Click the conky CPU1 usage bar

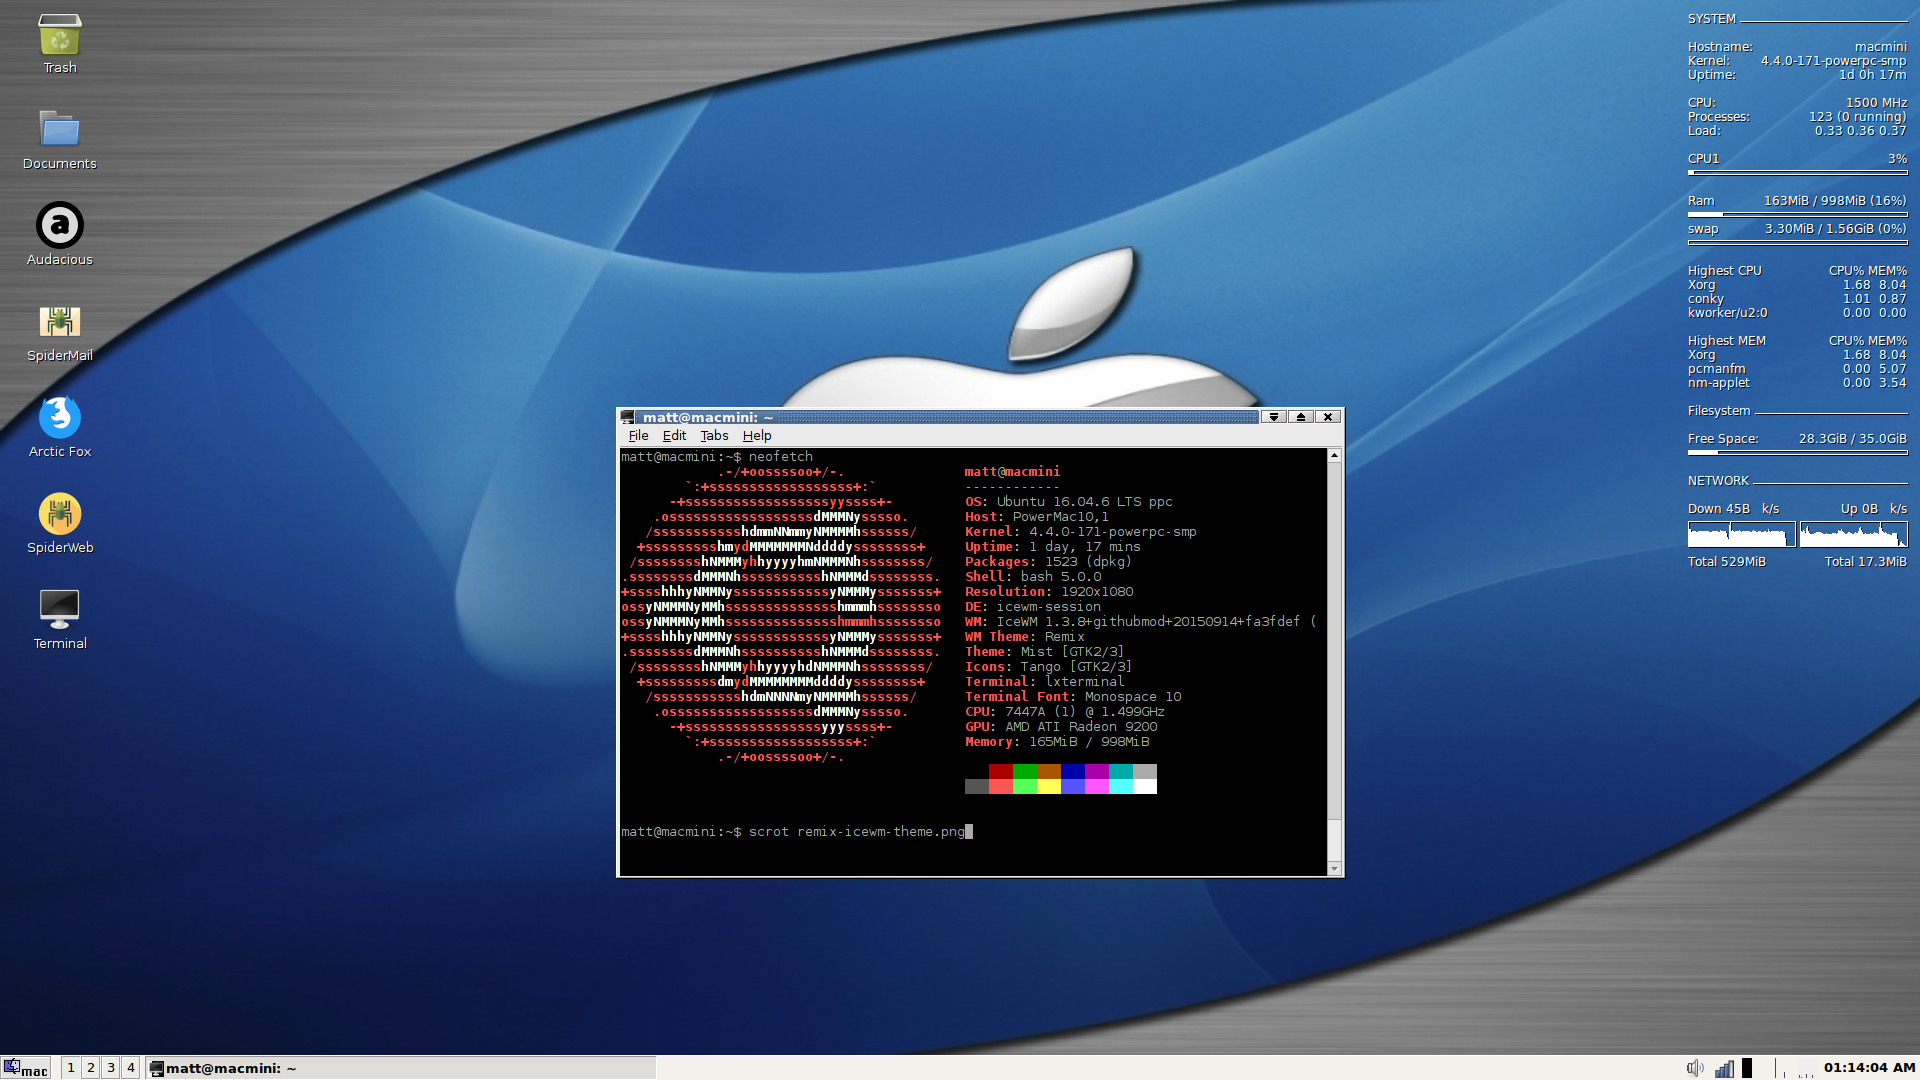(x=1798, y=172)
